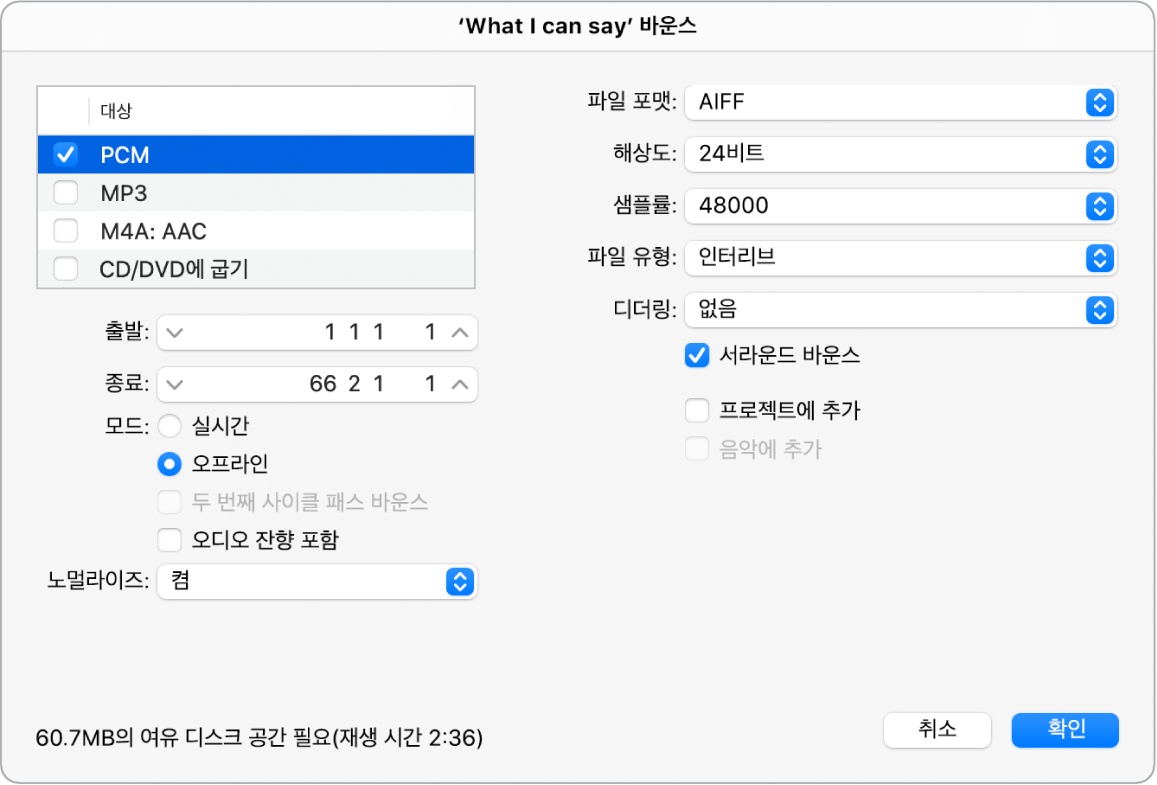Increase the 출발 start position with up chevron

coord(460,333)
